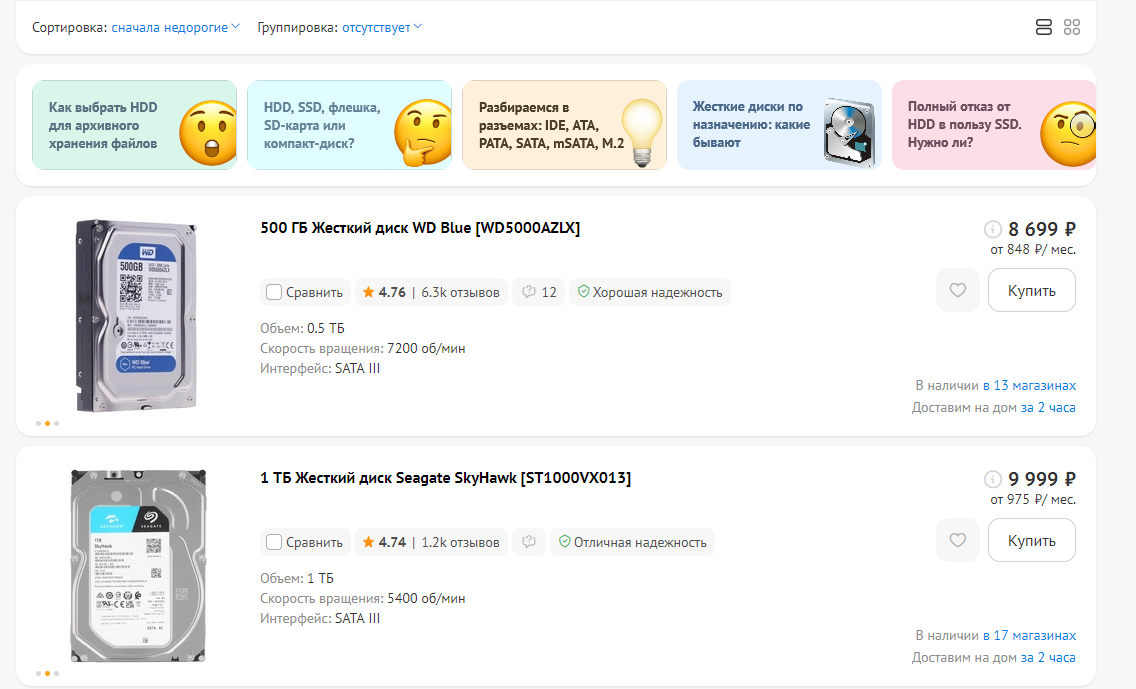The width and height of the screenshot is (1136, 689).
Task: Buy the WD Blue 500 ГБ drive
Action: pos(1032,290)
